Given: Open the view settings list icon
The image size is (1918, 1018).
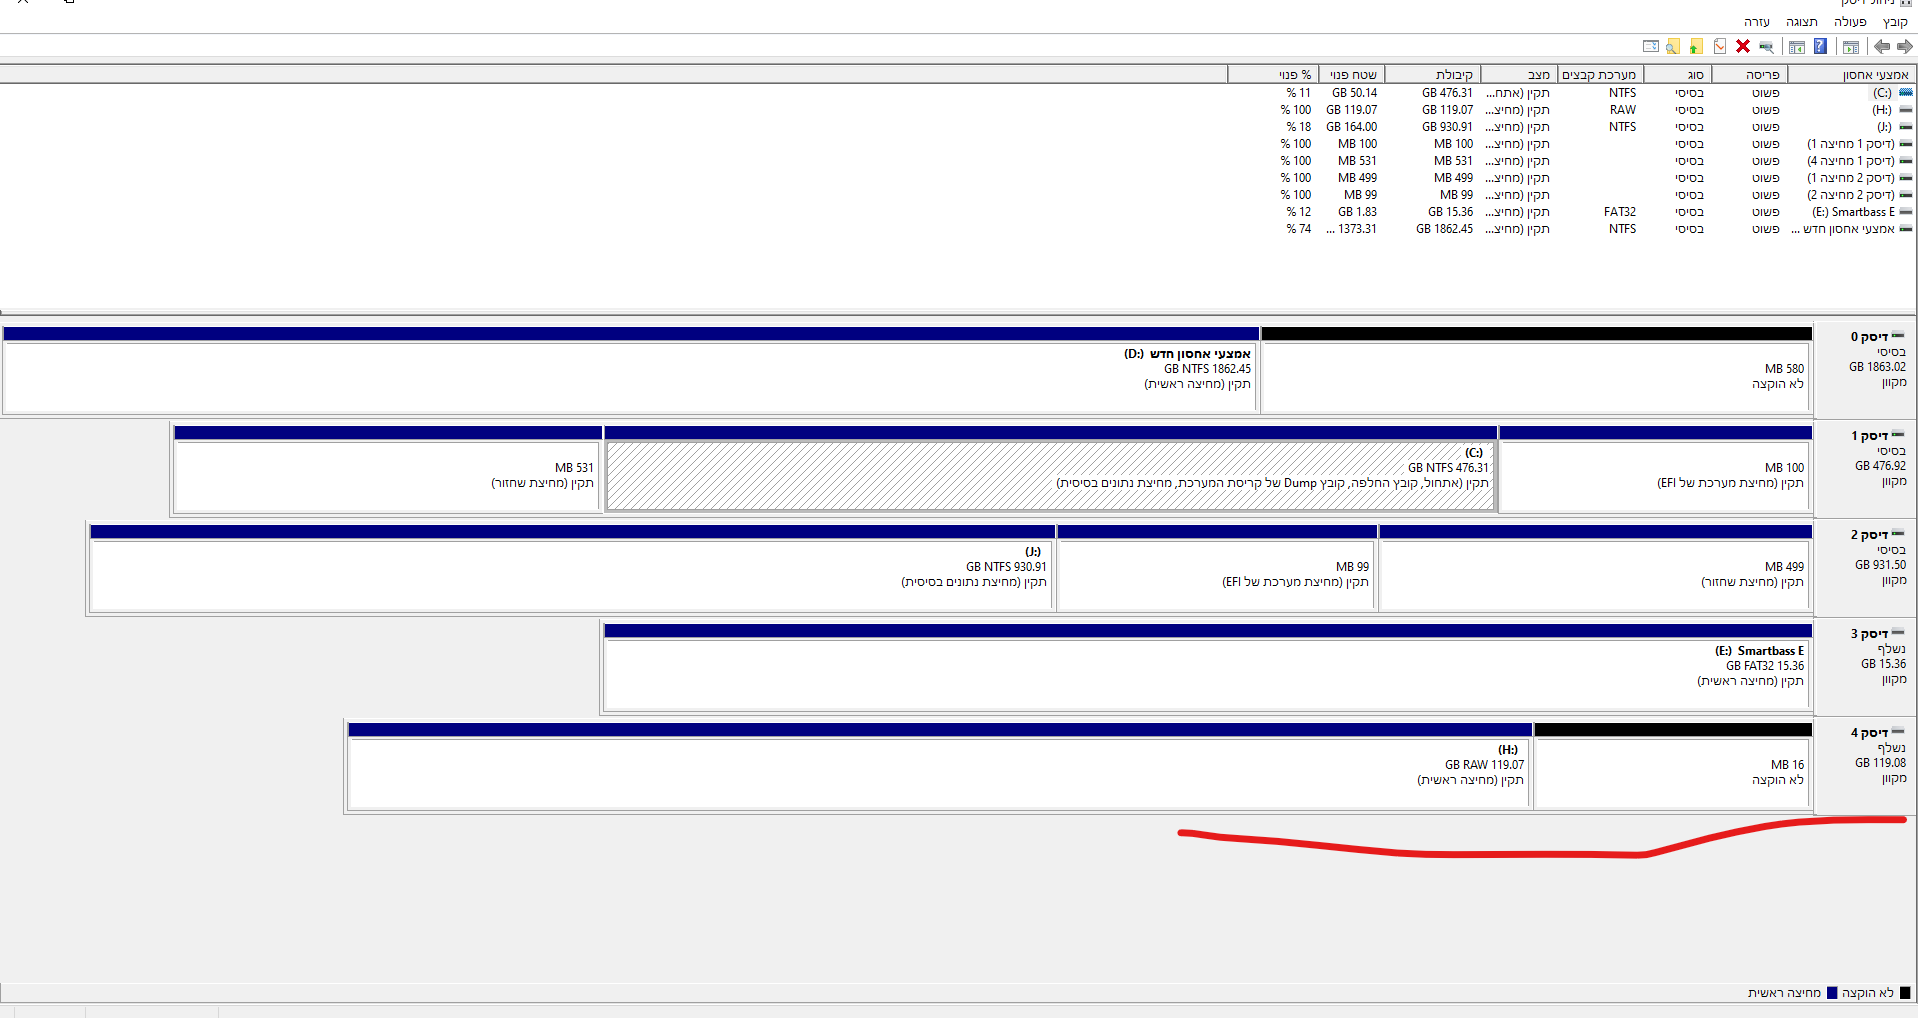Looking at the screenshot, I should pyautogui.click(x=1651, y=46).
